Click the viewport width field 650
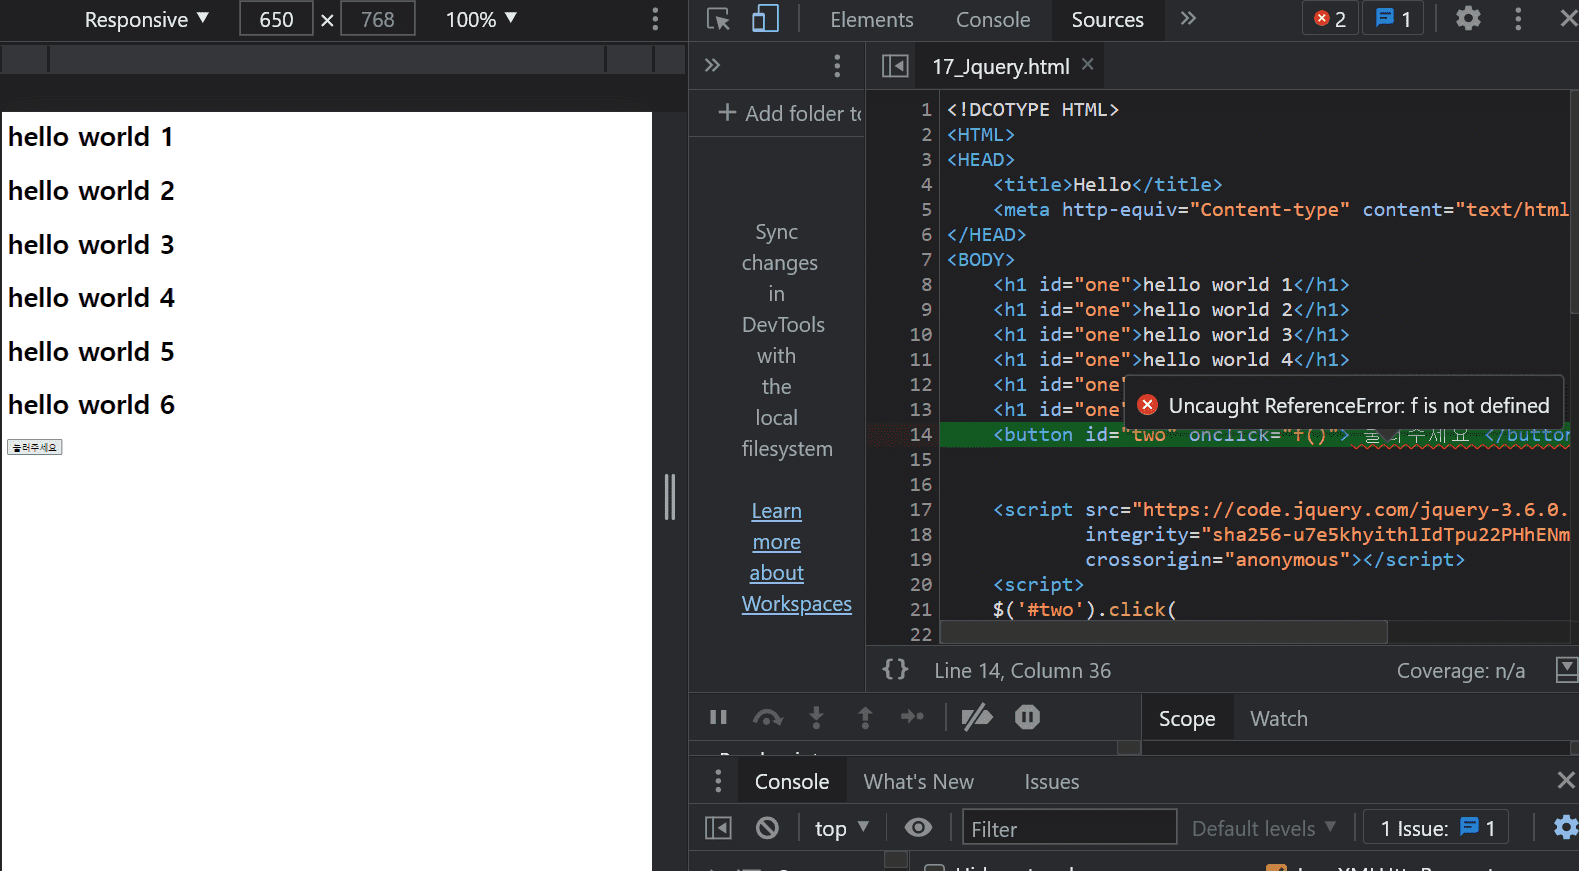The height and width of the screenshot is (871, 1579). click(x=276, y=20)
